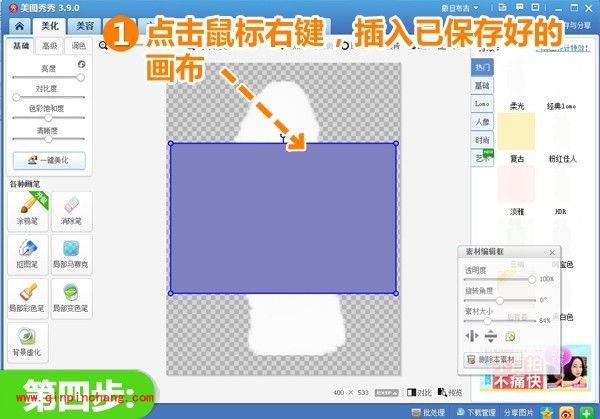This screenshot has width=600, height=419.
Task: Switch to the 美化 tab
Action: [x=50, y=27]
